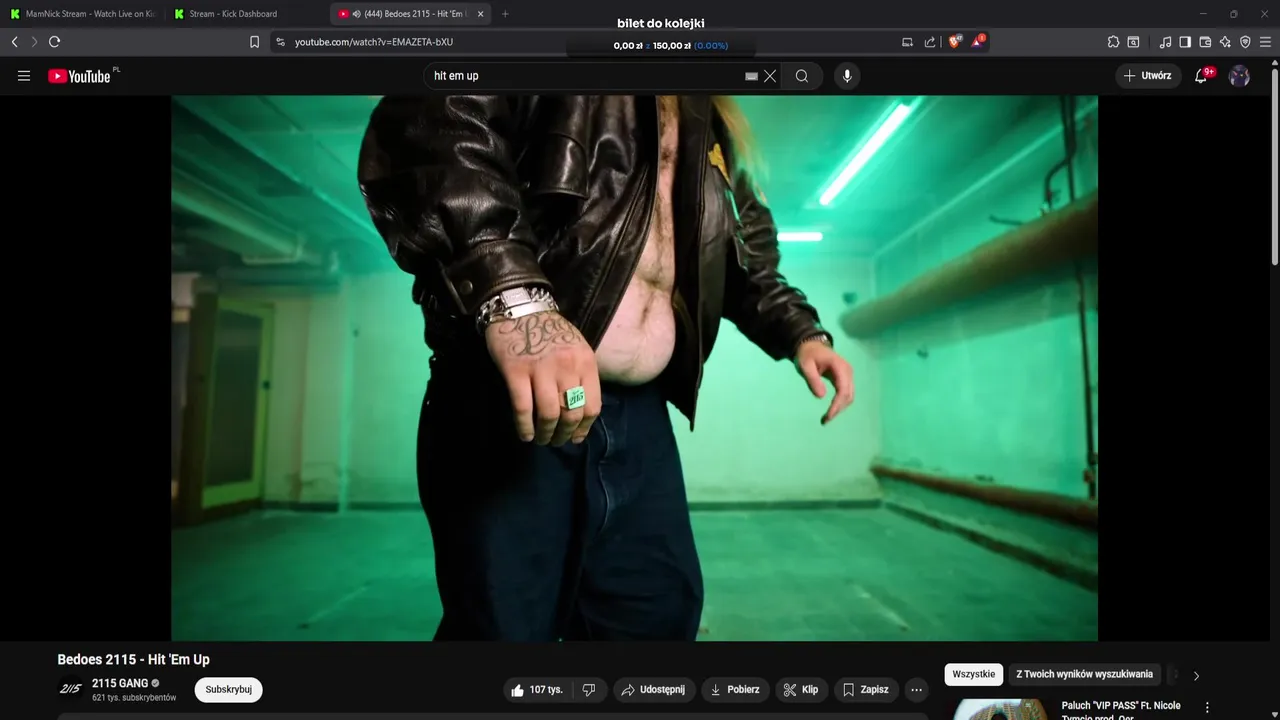Open options dots for Paluch VIP PASS video
This screenshot has height=720, width=1280.
[x=1207, y=707]
